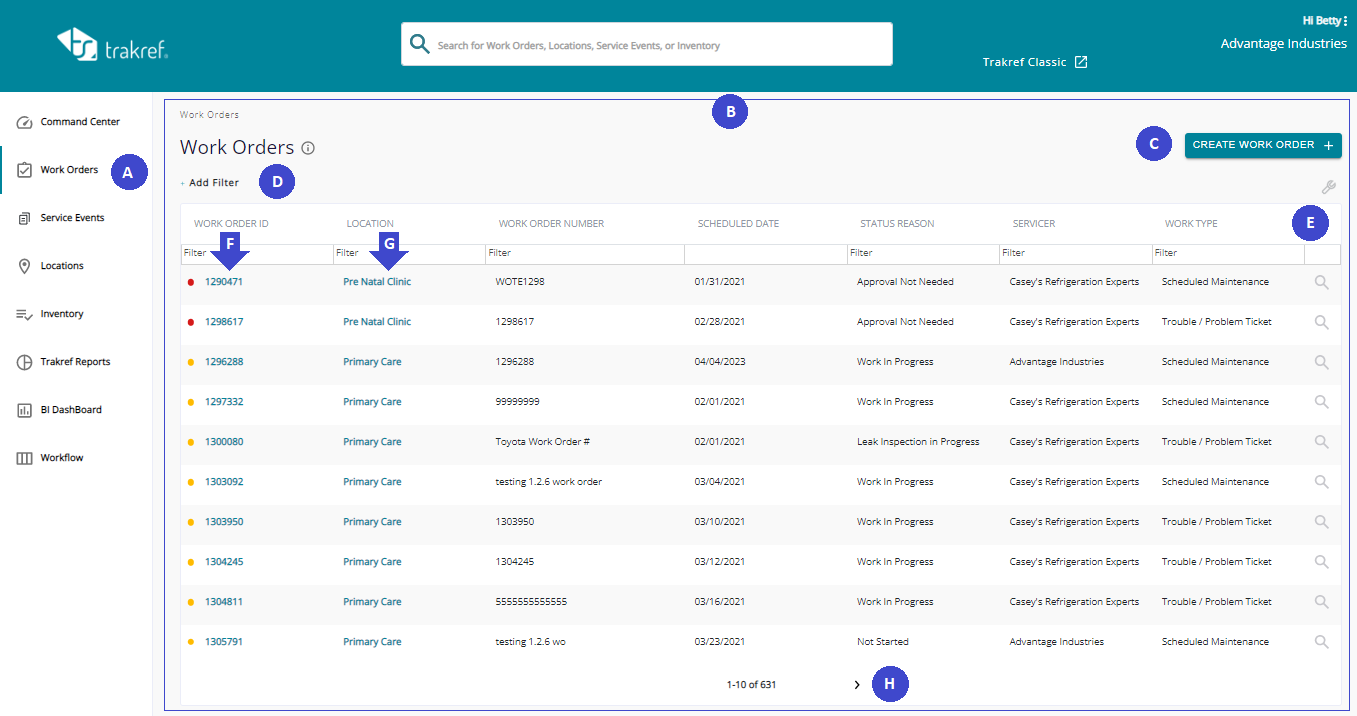Go to next page of work orders
Viewport: 1357px width, 716px height.
click(x=857, y=685)
